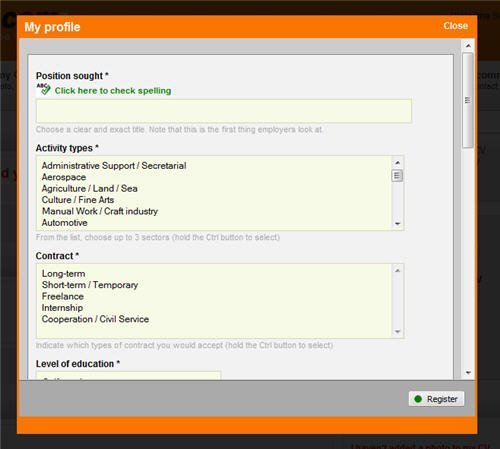500x449 pixels.
Task: Select Aerospace in Activity types
Action: (64, 177)
